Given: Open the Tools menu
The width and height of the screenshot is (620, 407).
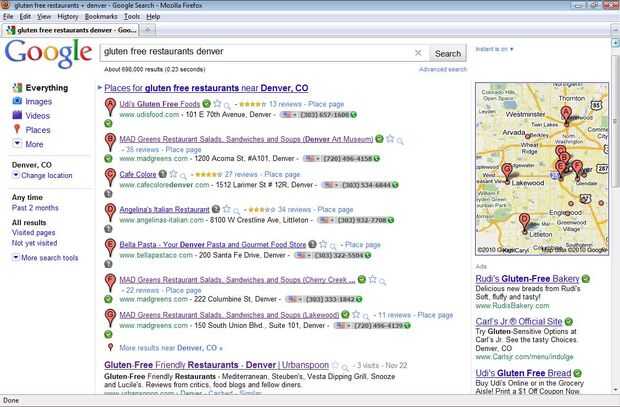Looking at the screenshot, I should (x=132, y=17).
